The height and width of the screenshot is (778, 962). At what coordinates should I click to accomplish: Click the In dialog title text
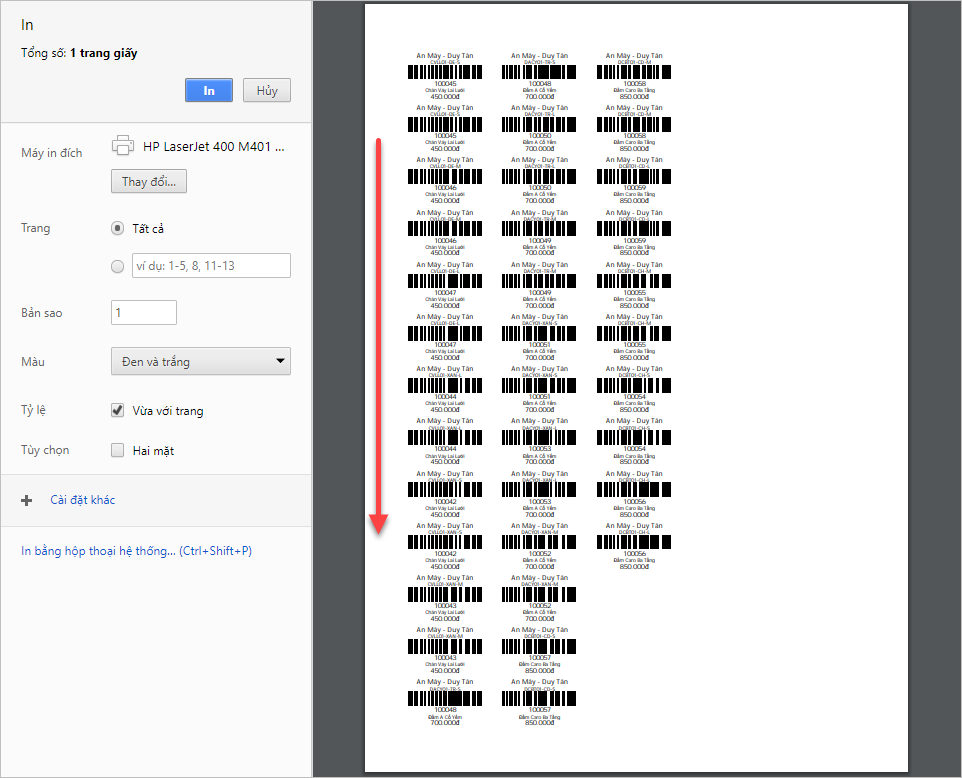point(27,25)
